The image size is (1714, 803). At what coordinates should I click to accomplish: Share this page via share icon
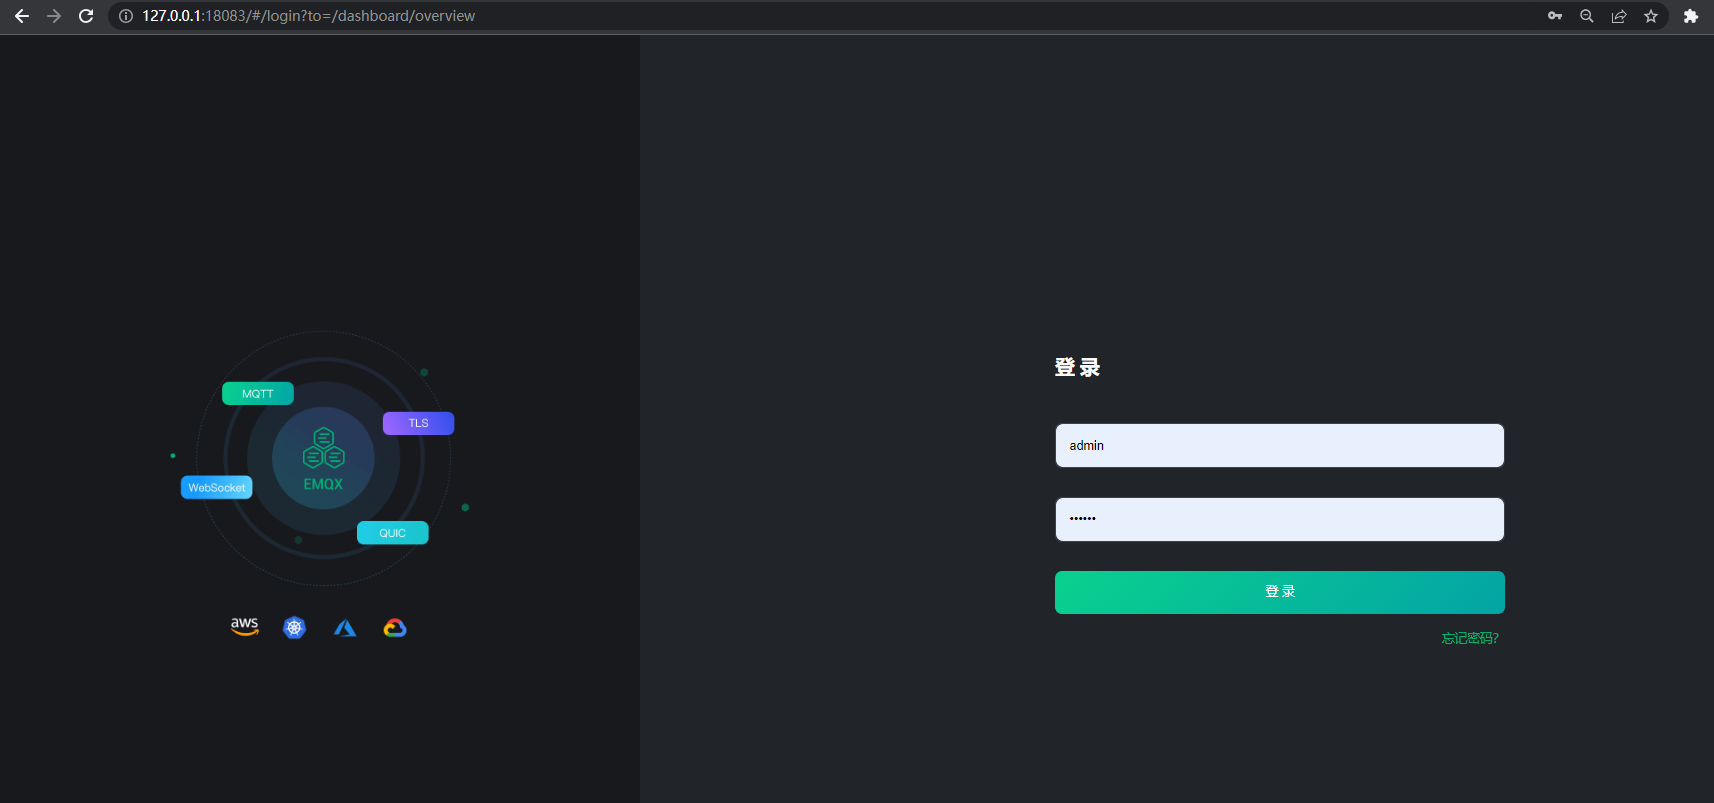[1619, 16]
